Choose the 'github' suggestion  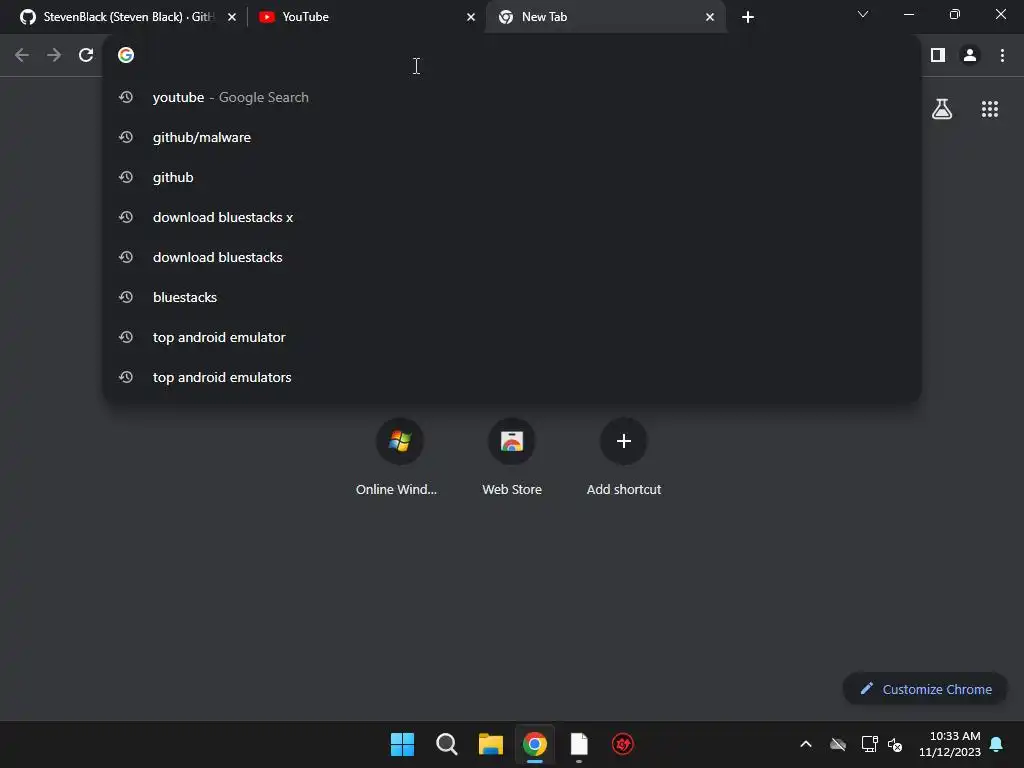click(x=512, y=177)
